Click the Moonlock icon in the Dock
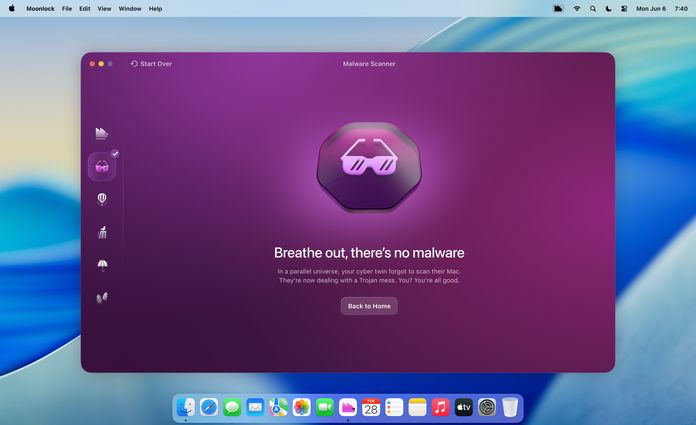696x425 pixels. 348,407
